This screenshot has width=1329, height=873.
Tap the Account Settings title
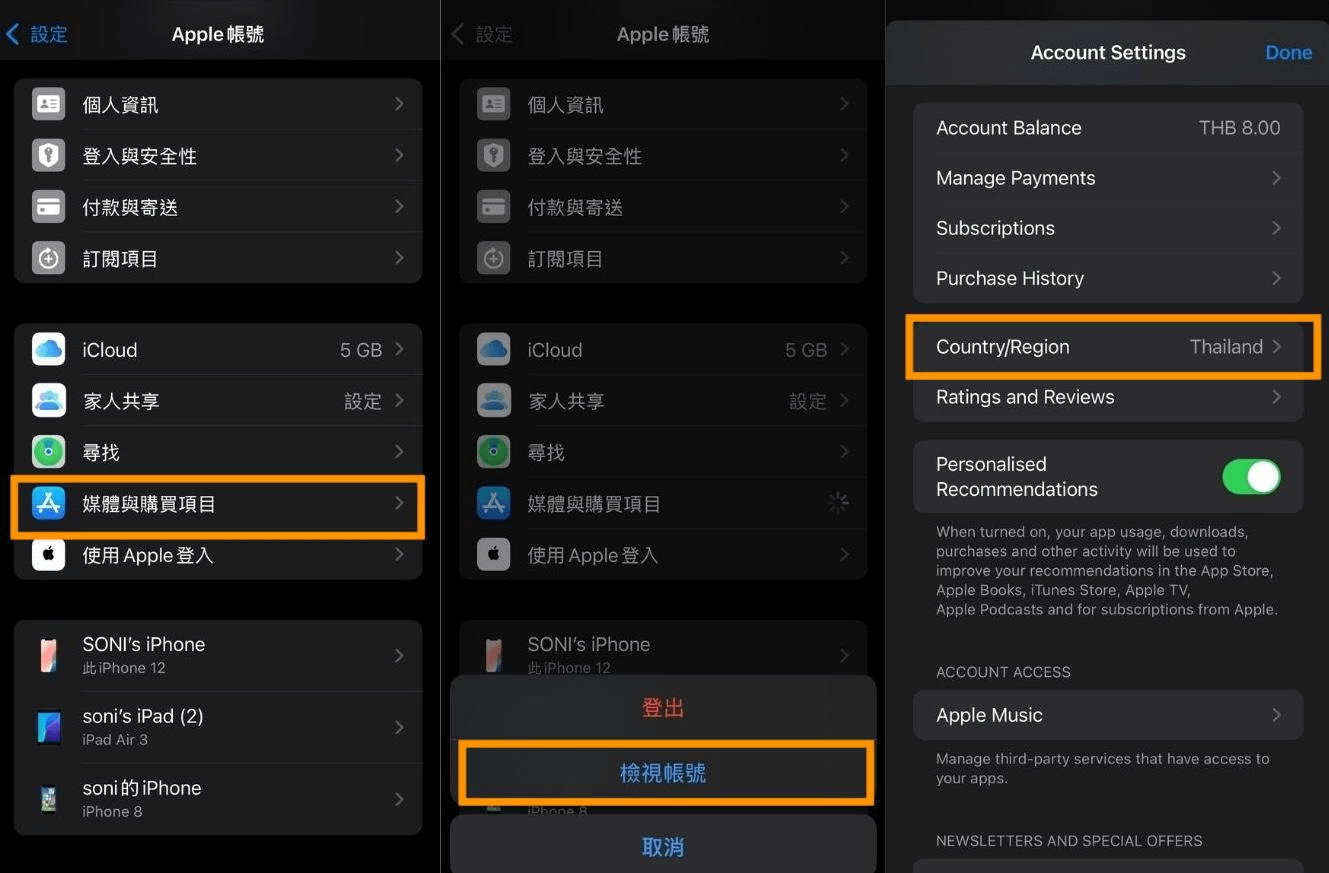tap(1108, 53)
